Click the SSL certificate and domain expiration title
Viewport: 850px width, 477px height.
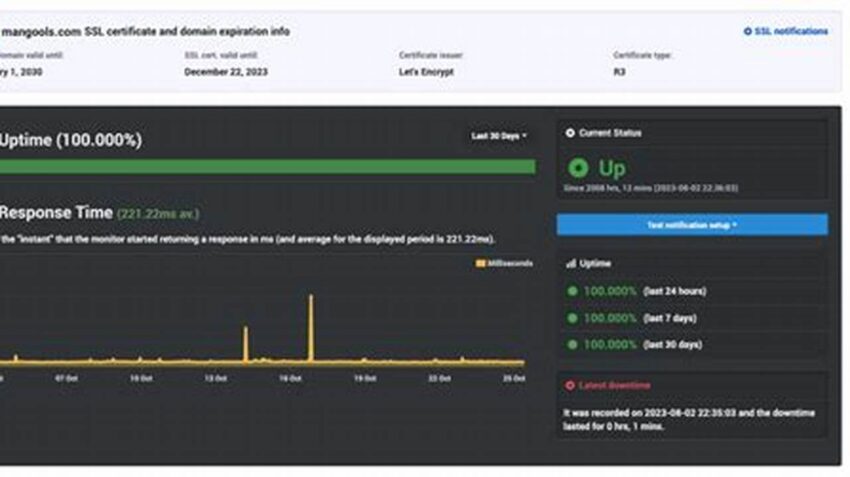click(145, 31)
